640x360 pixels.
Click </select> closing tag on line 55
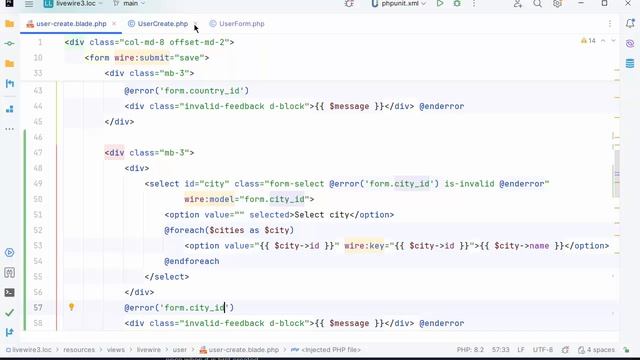pyautogui.click(x=167, y=277)
